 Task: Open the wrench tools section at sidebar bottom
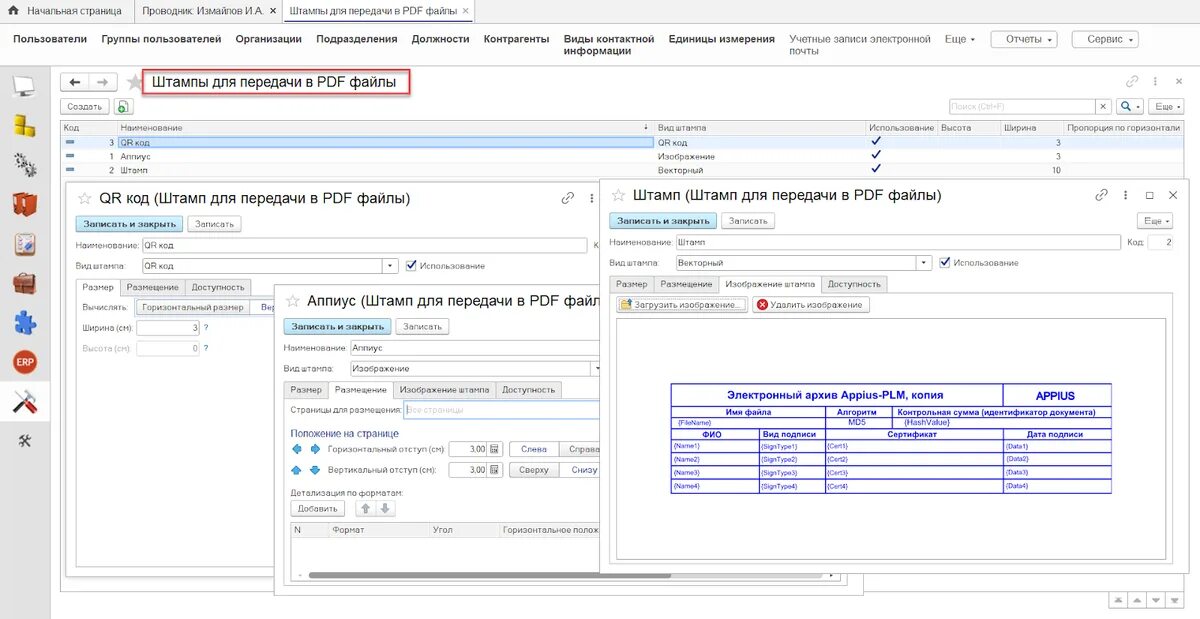(x=24, y=442)
